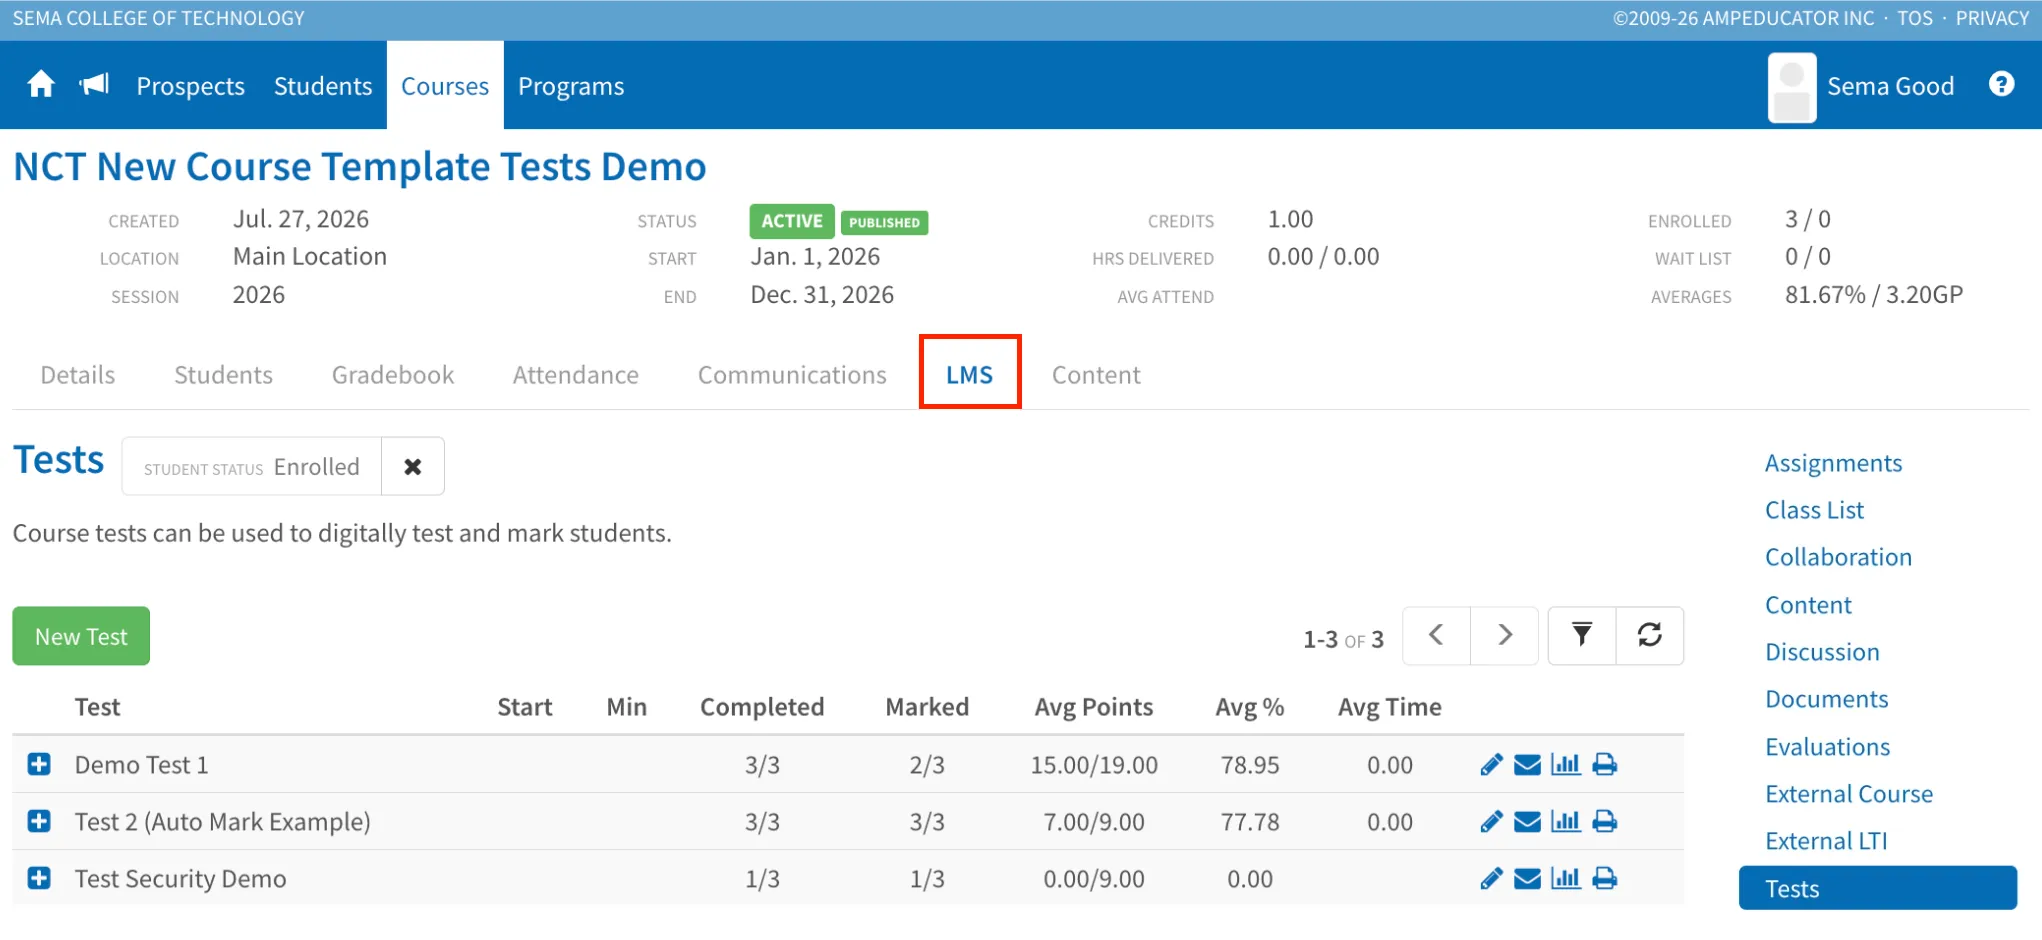Create a new test with New Test
The width and height of the screenshot is (2042, 940).
click(81, 636)
